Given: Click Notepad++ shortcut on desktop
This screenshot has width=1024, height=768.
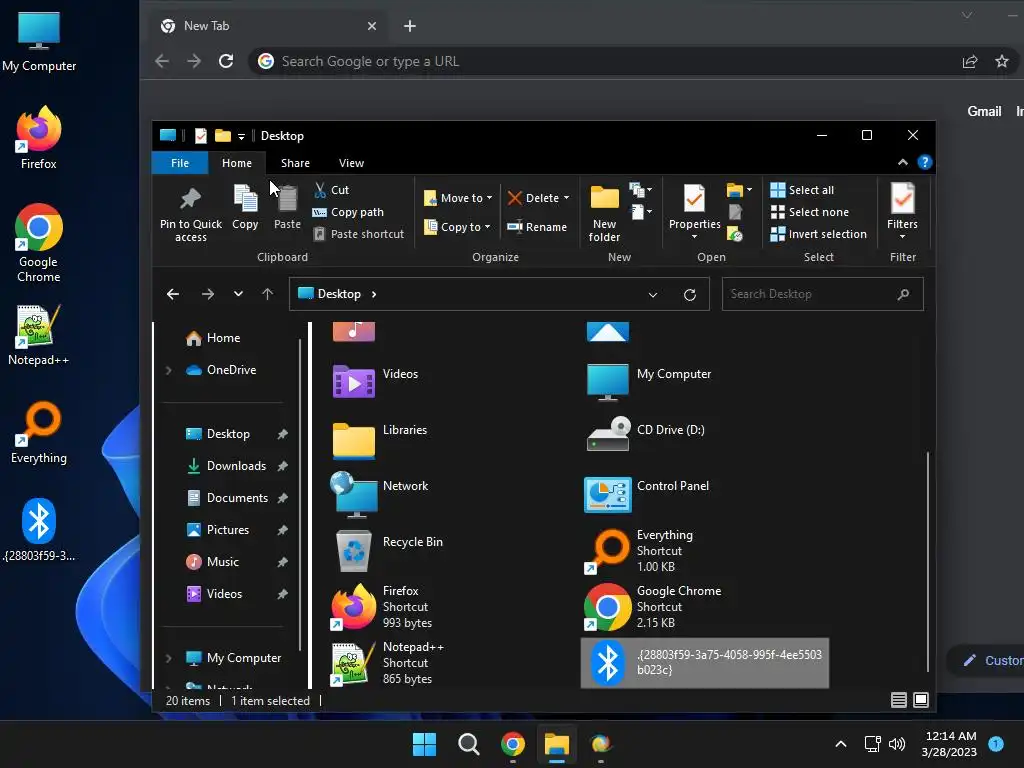Looking at the screenshot, I should point(39,336).
